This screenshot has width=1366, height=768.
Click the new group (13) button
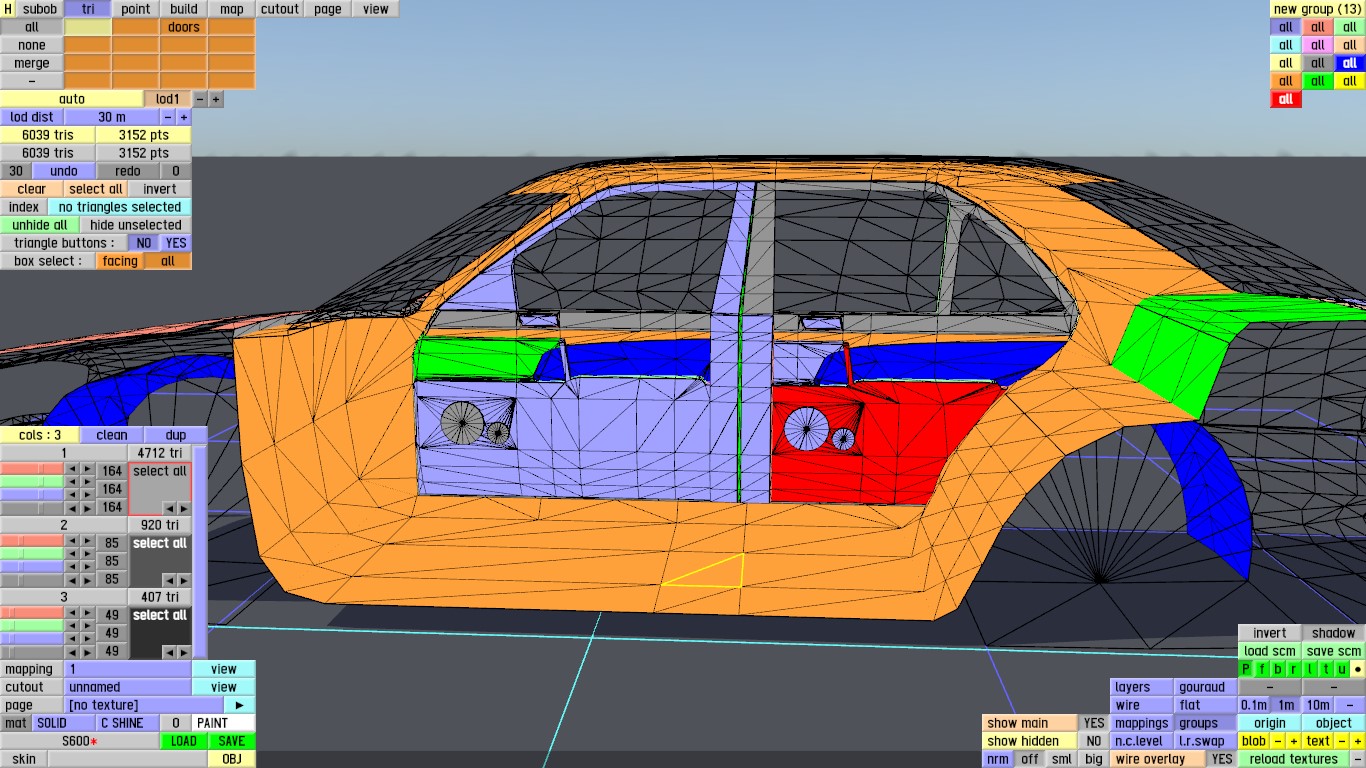[1318, 9]
